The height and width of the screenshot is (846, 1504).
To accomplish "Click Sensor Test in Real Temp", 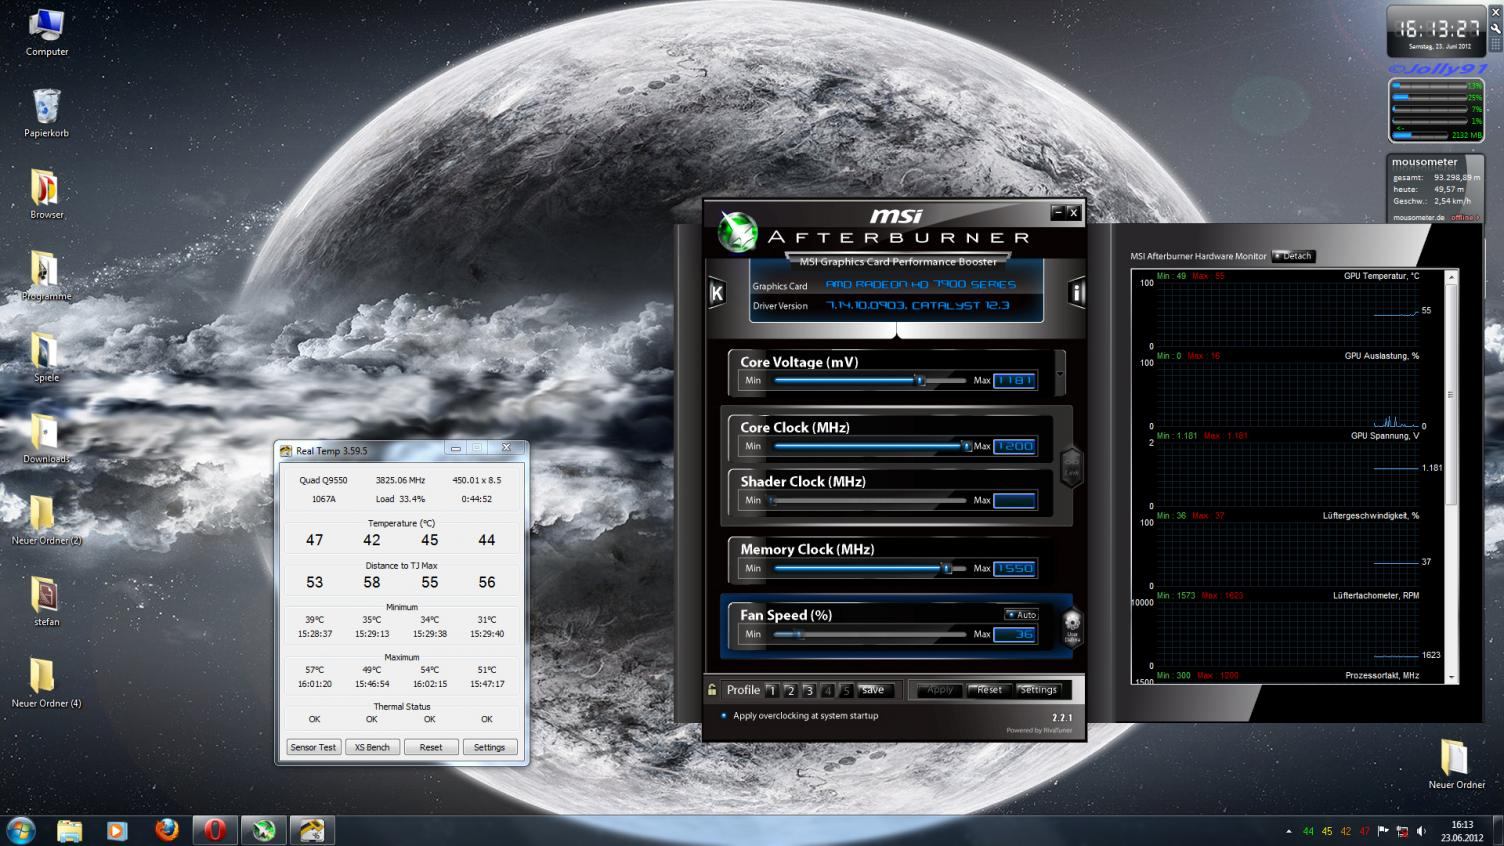I will click(x=313, y=747).
